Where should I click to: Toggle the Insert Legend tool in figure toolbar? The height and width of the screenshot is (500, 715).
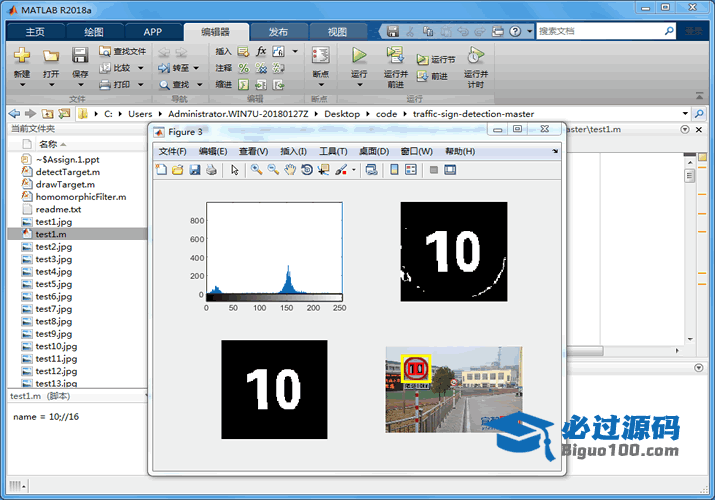point(411,170)
